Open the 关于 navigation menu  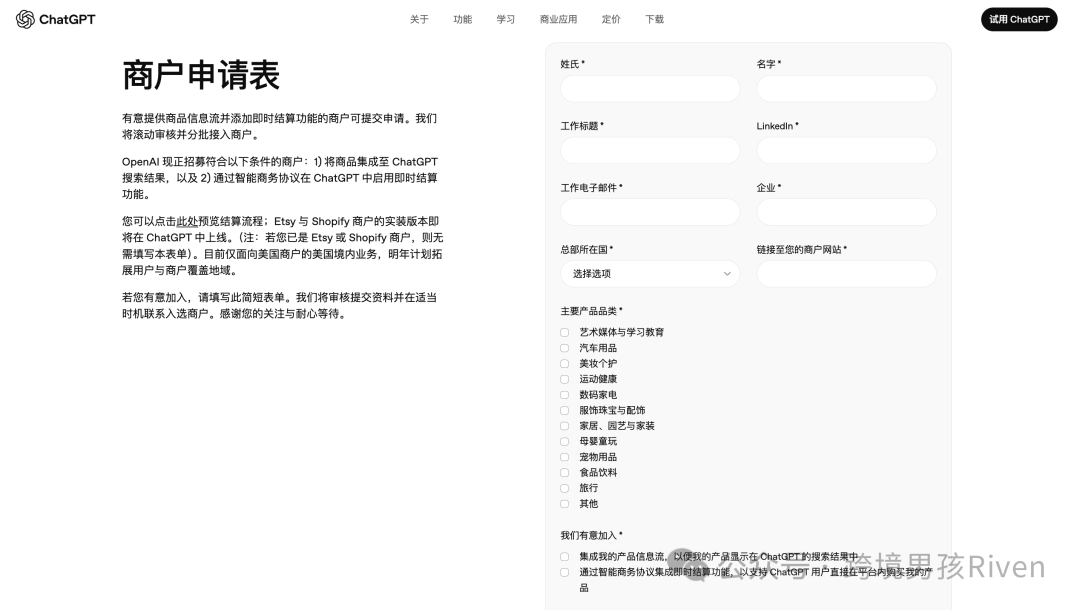(419, 19)
